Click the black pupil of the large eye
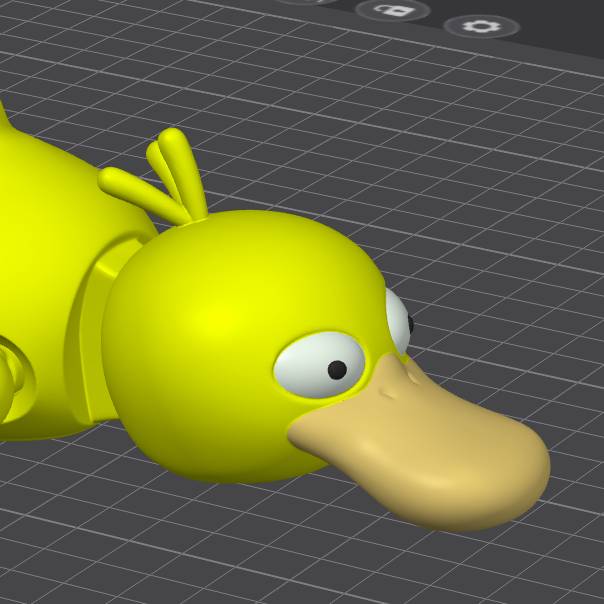The width and height of the screenshot is (604, 604). [337, 369]
